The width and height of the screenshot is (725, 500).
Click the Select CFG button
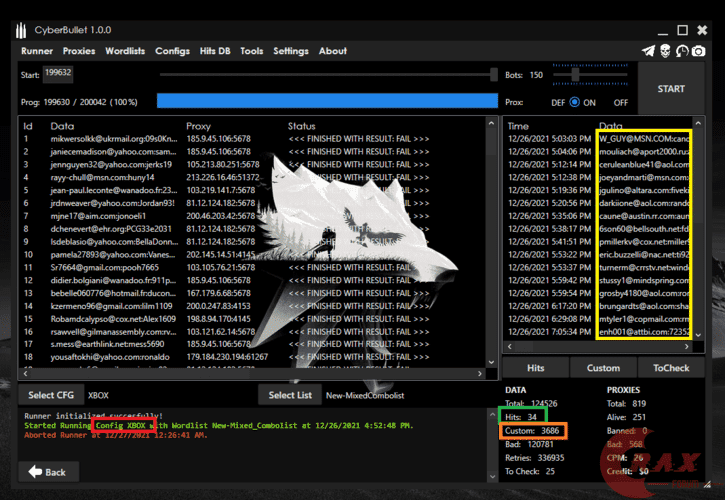tap(48, 395)
